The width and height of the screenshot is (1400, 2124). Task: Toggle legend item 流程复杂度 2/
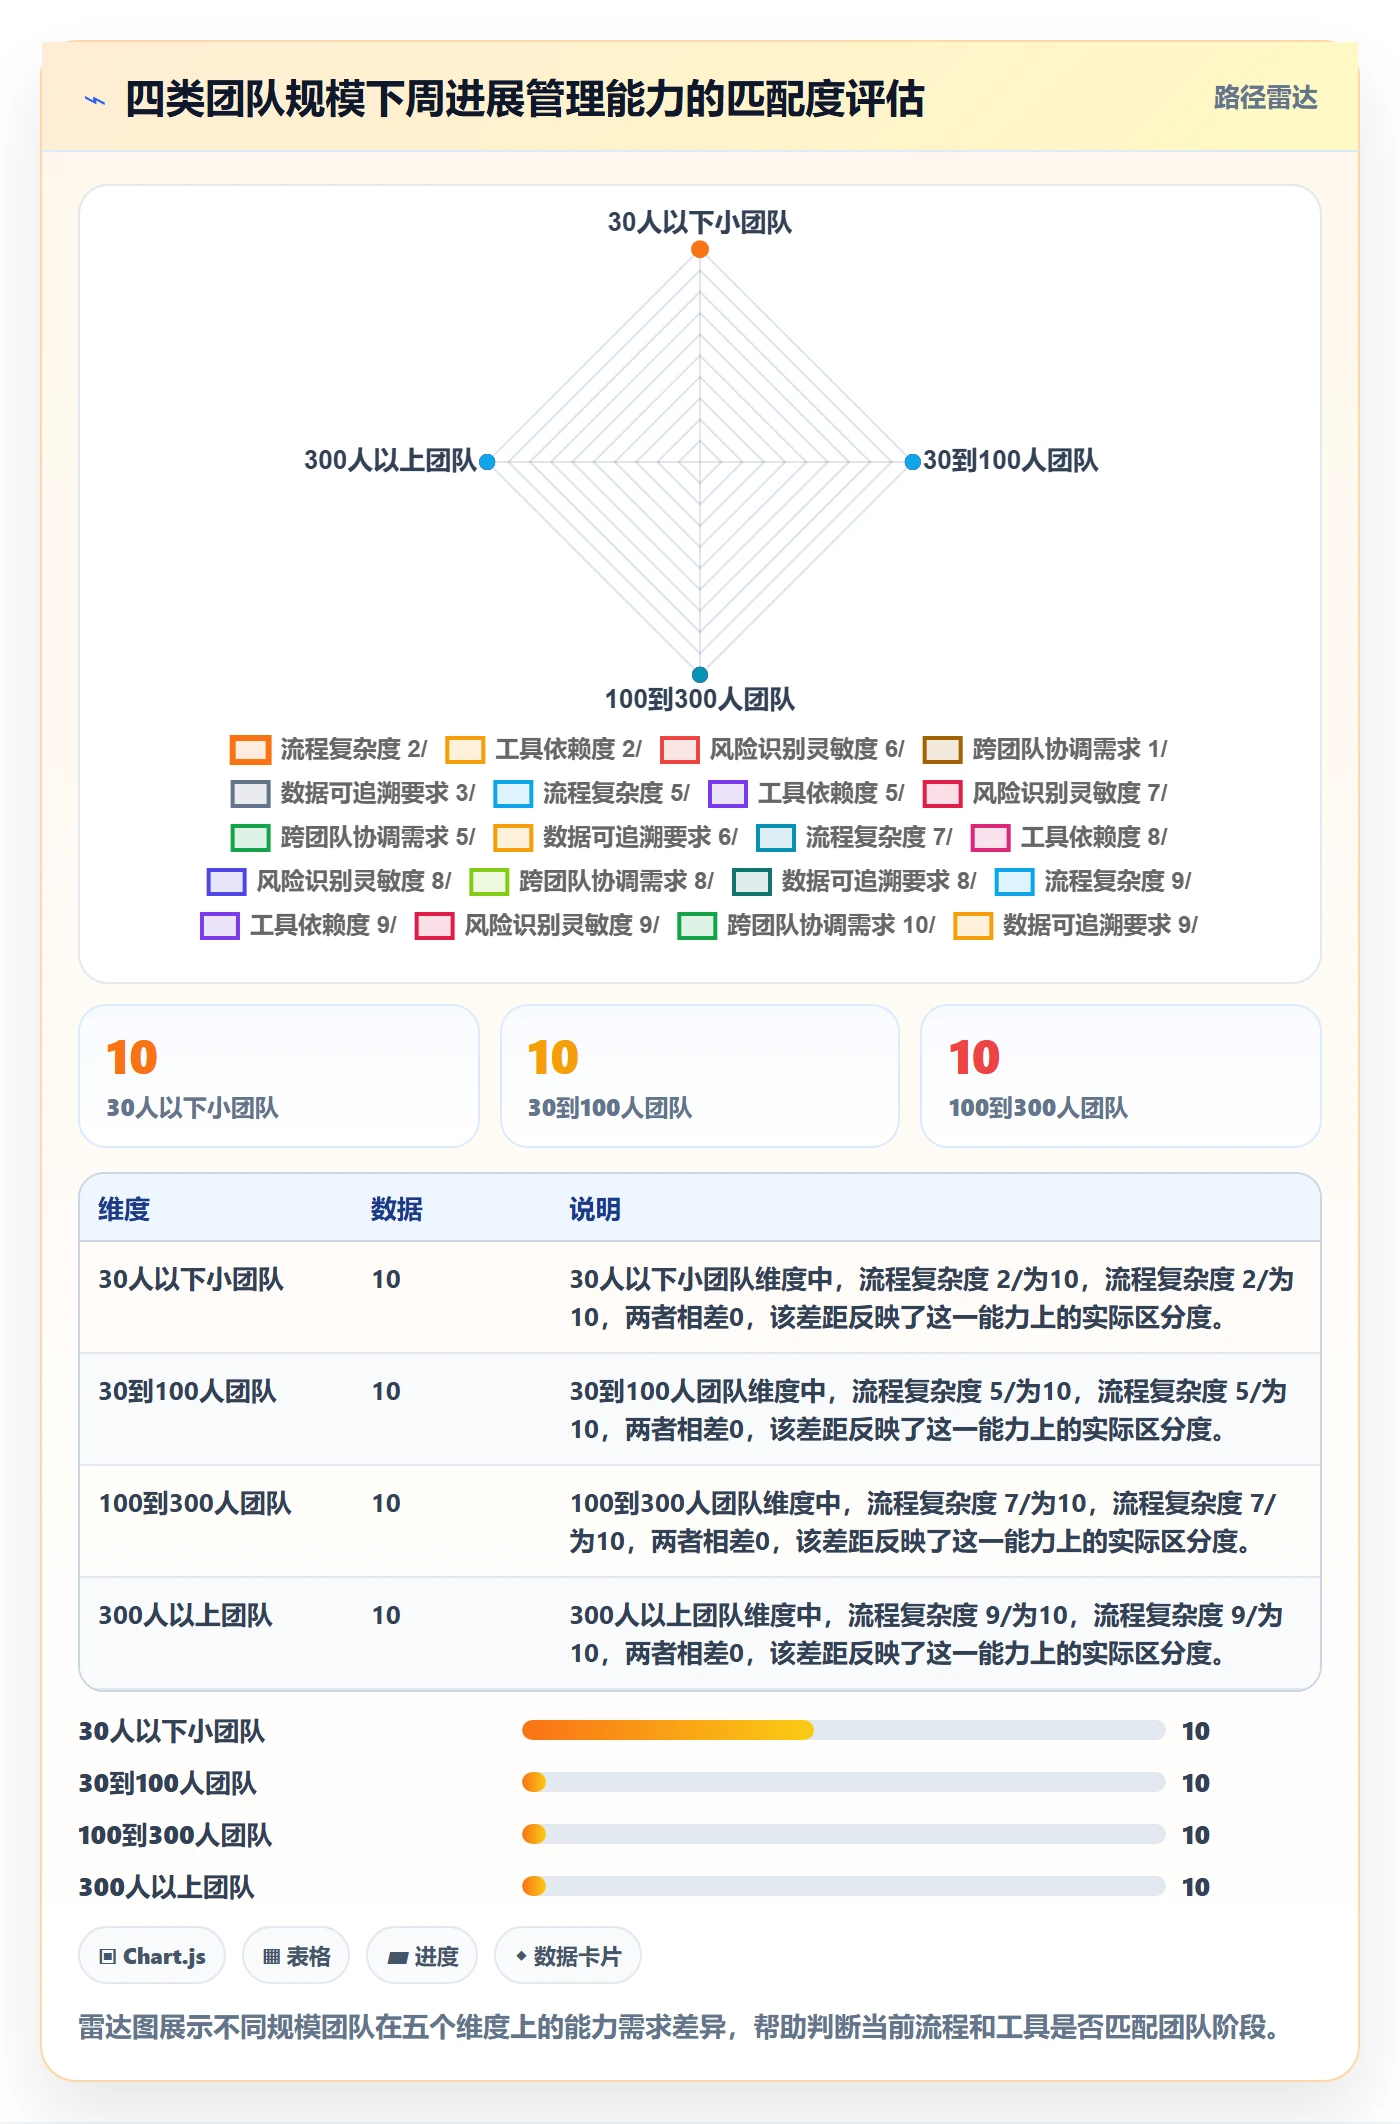click(328, 749)
